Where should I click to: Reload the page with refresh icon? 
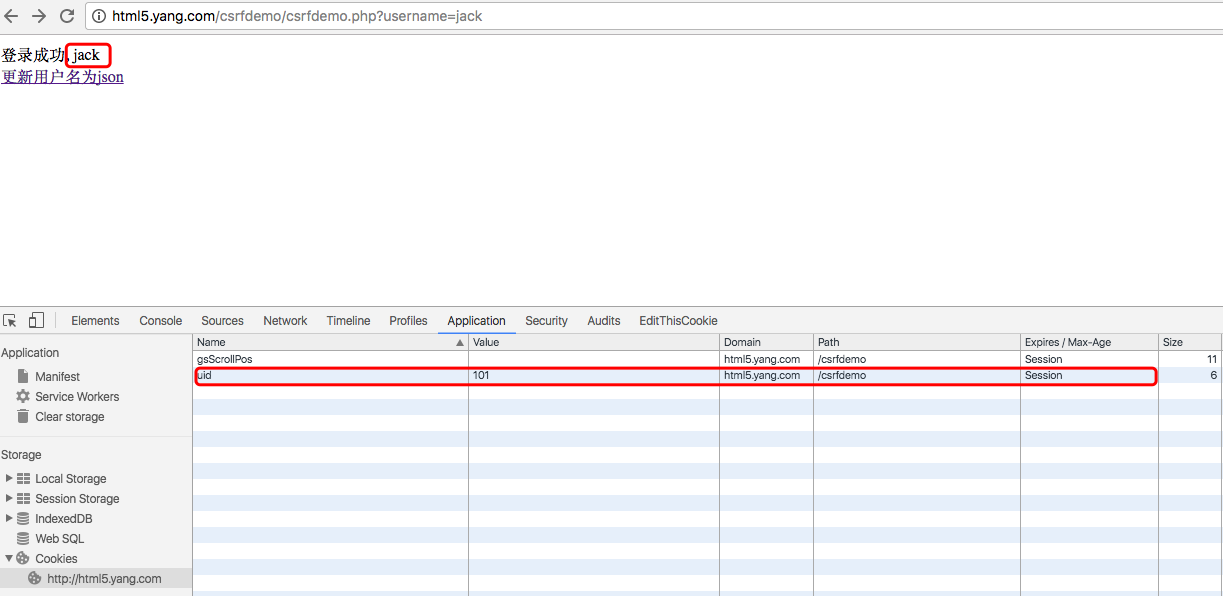pos(67,16)
